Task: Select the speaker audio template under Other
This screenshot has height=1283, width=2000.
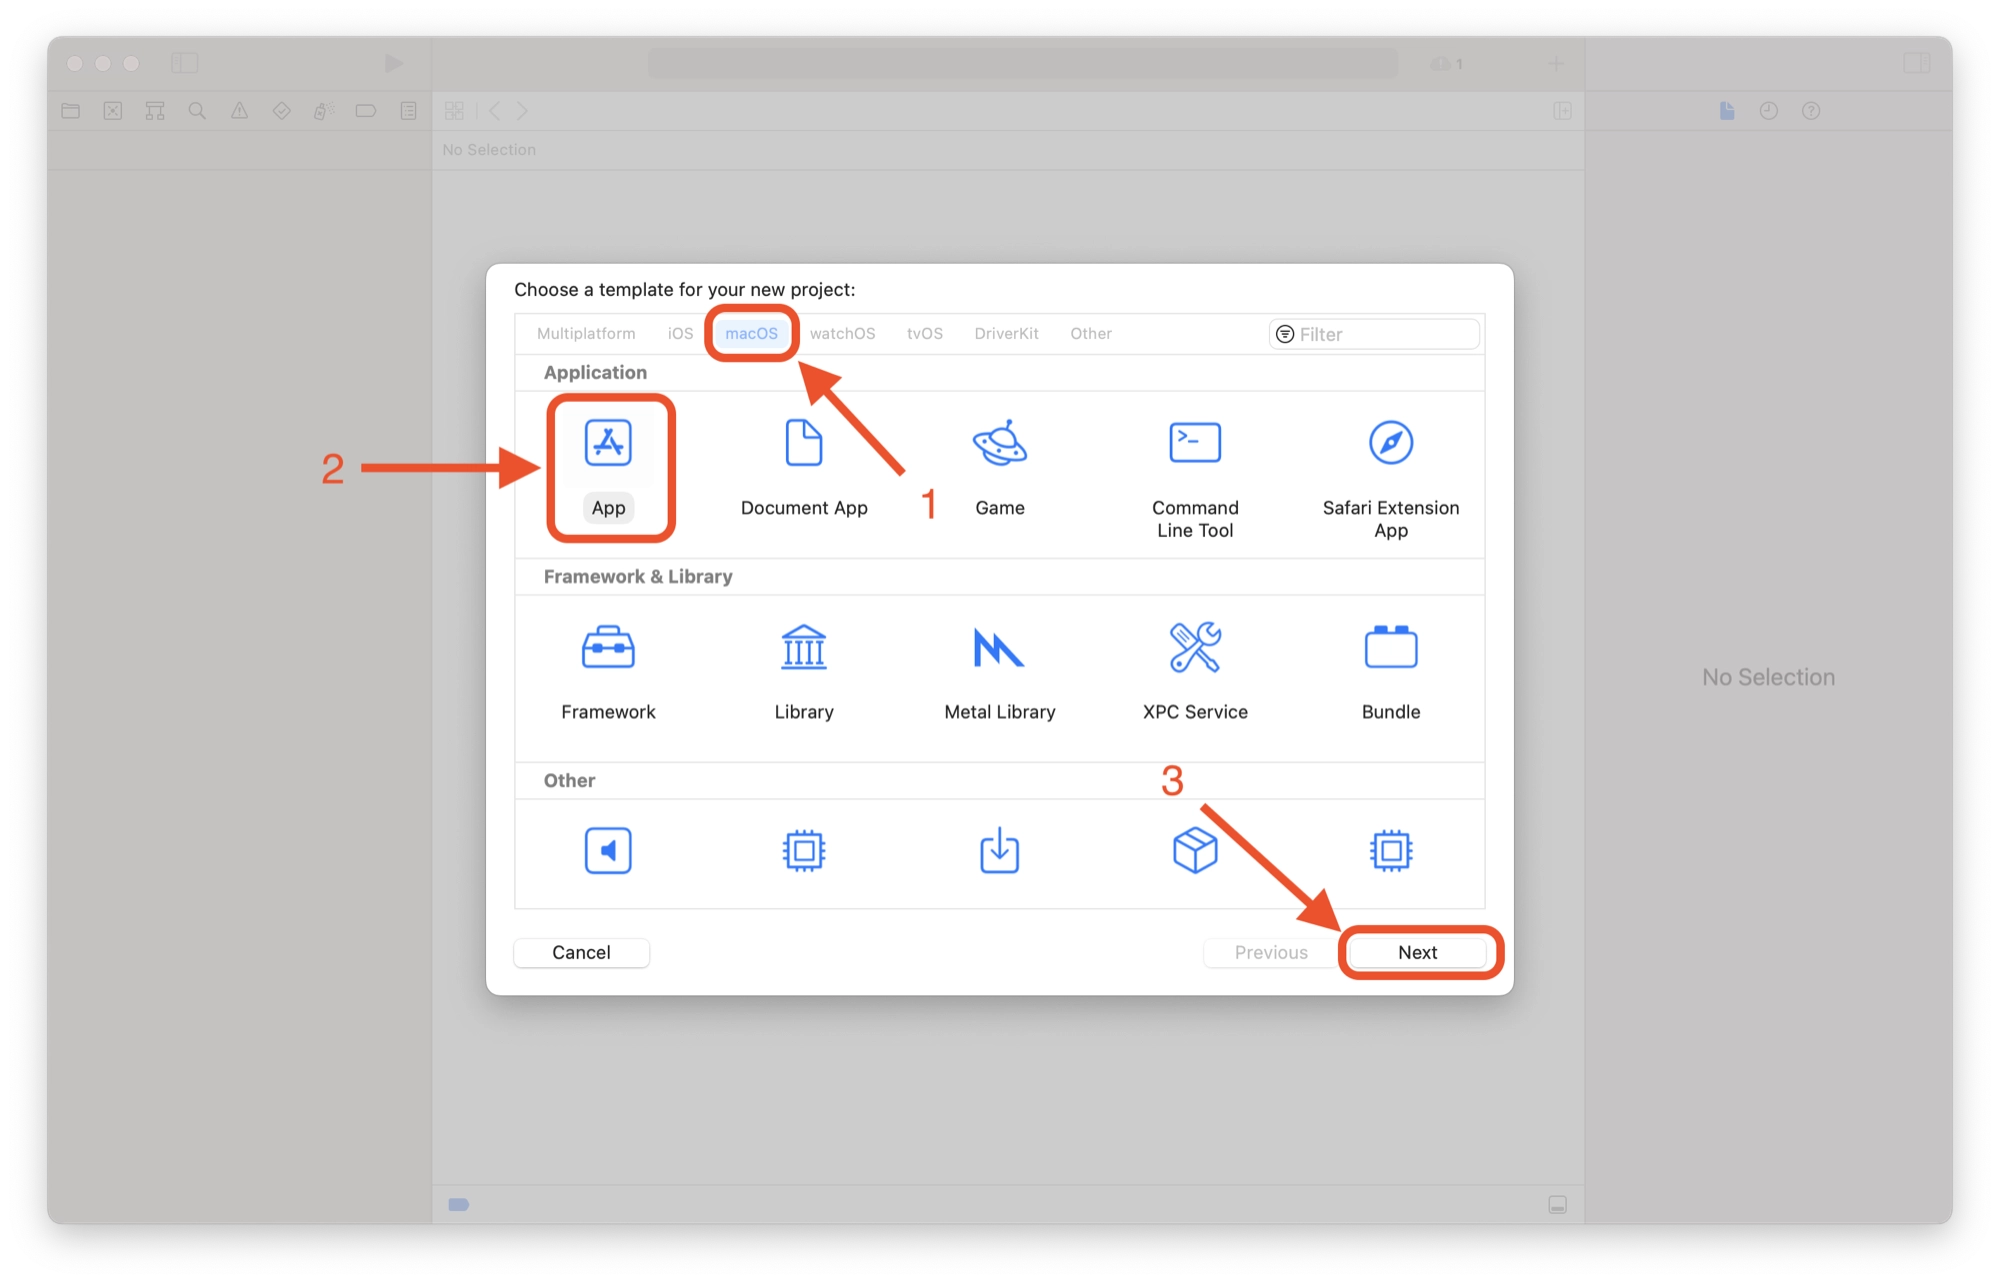Action: tap(608, 851)
